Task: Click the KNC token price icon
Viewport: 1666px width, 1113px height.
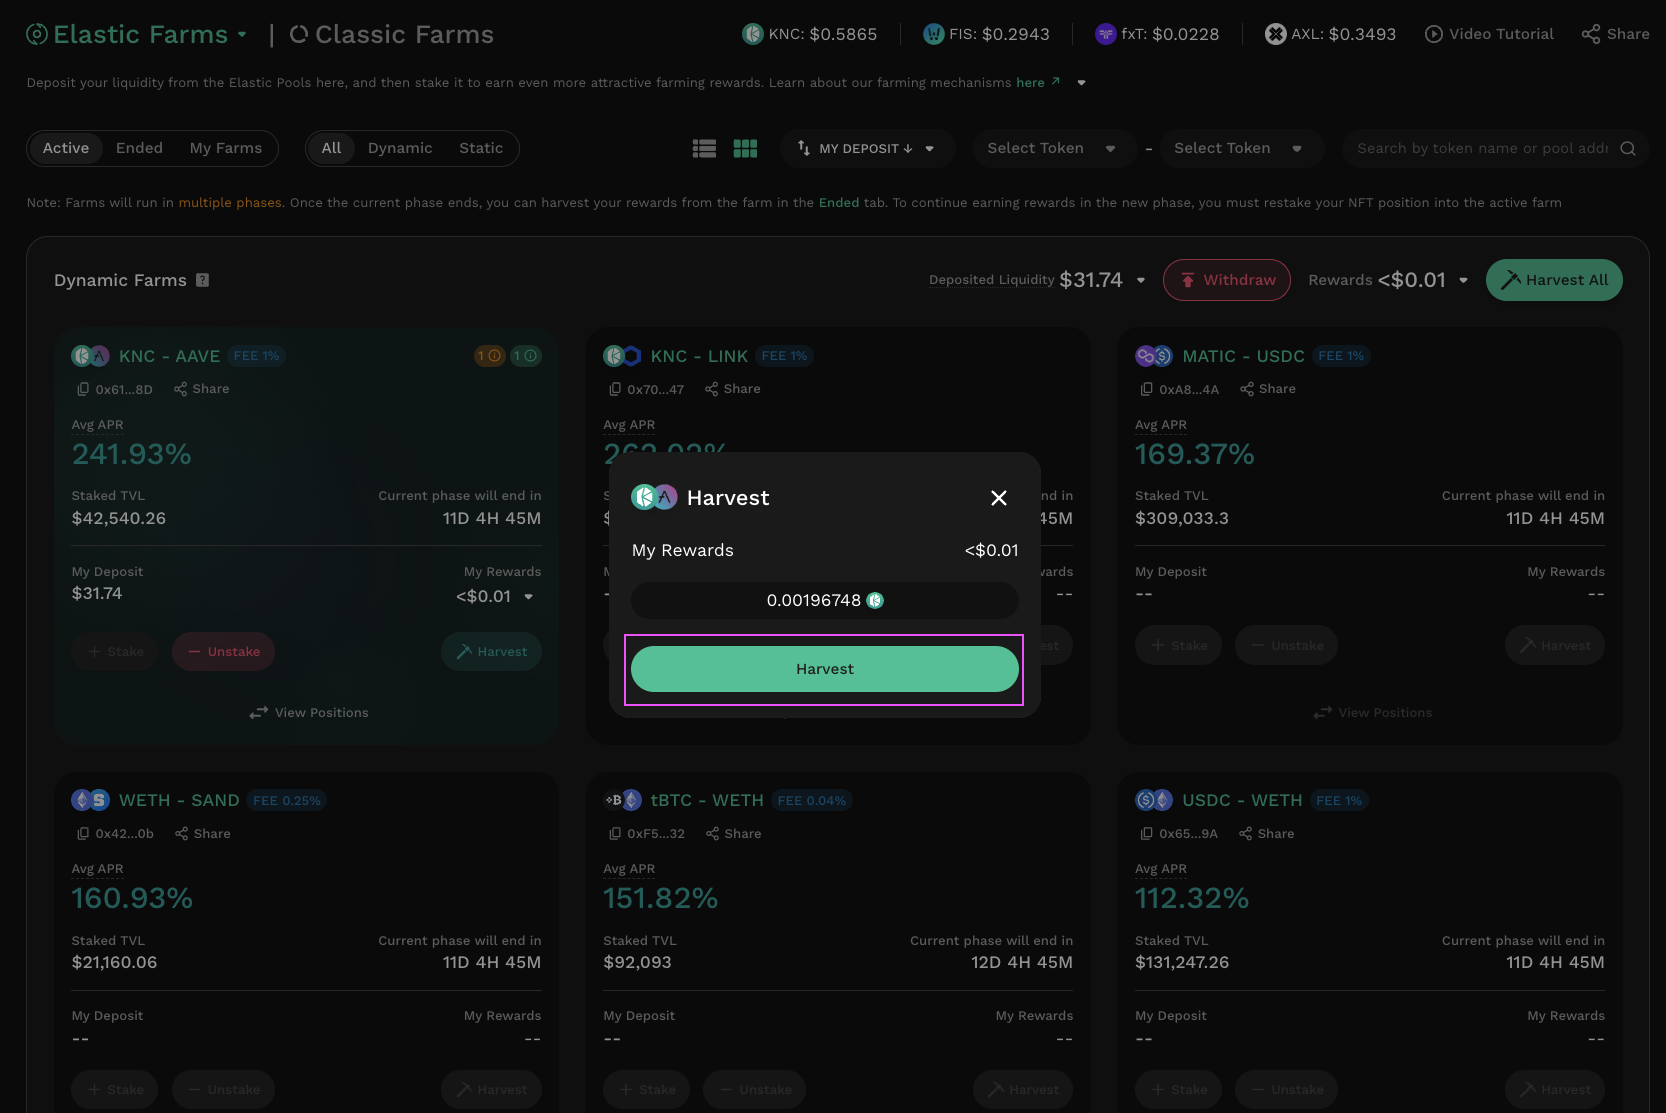Action: [753, 34]
